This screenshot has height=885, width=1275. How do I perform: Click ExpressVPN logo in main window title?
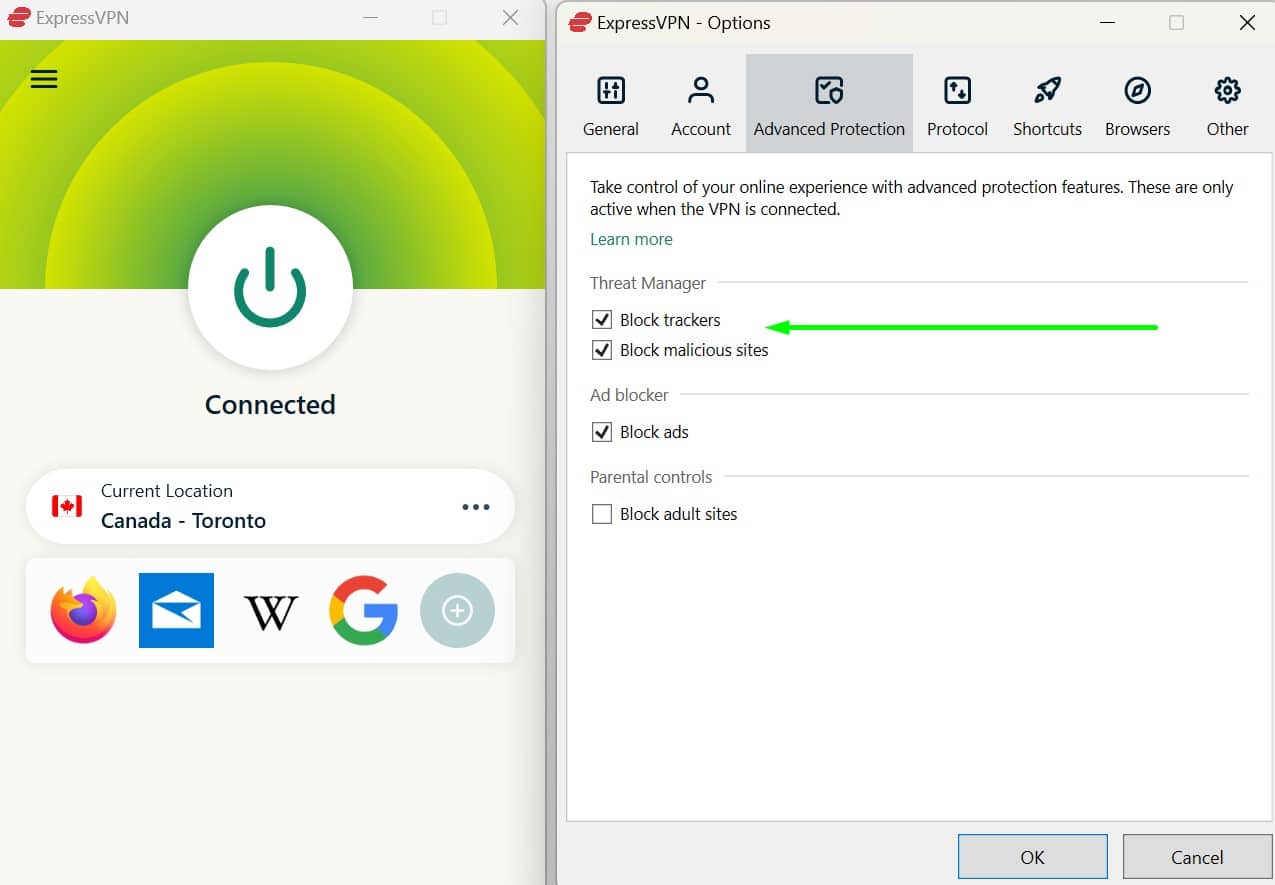tap(19, 17)
